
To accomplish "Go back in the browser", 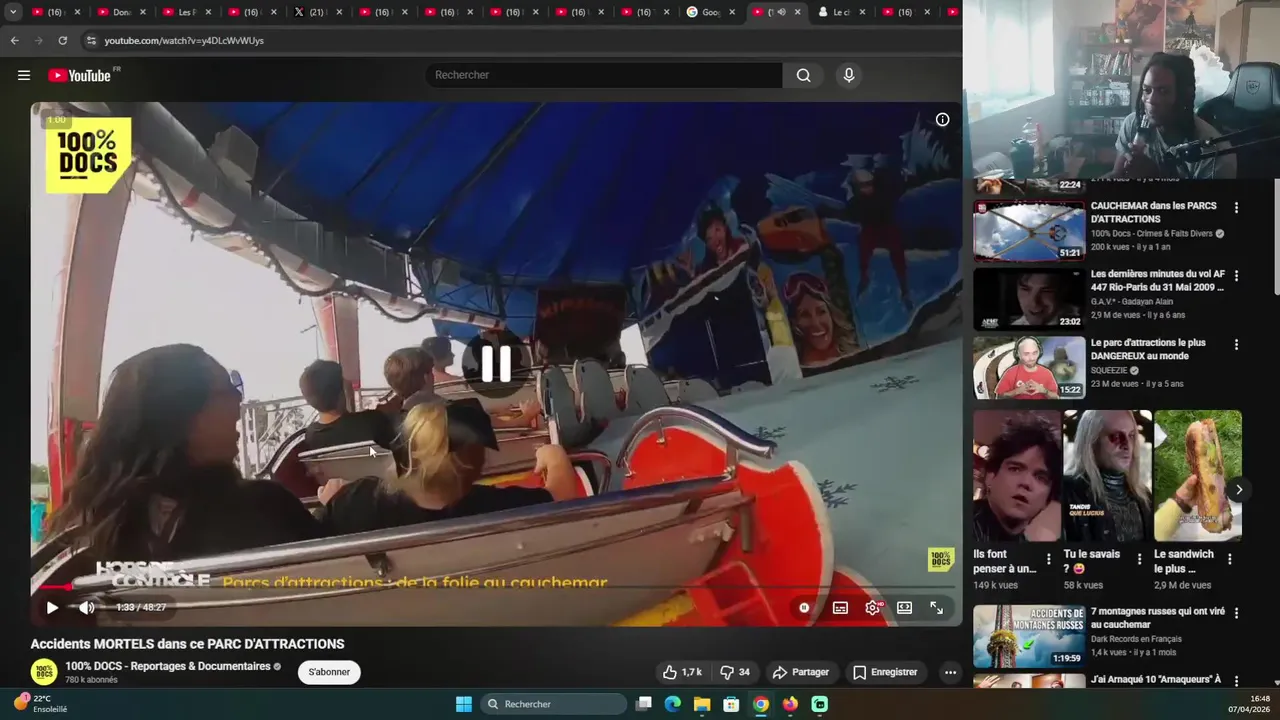I will [x=14, y=41].
